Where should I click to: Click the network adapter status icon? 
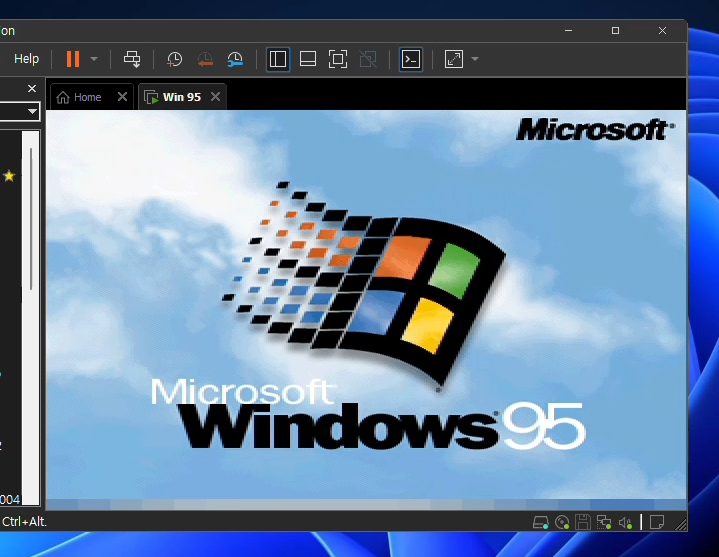(x=604, y=522)
